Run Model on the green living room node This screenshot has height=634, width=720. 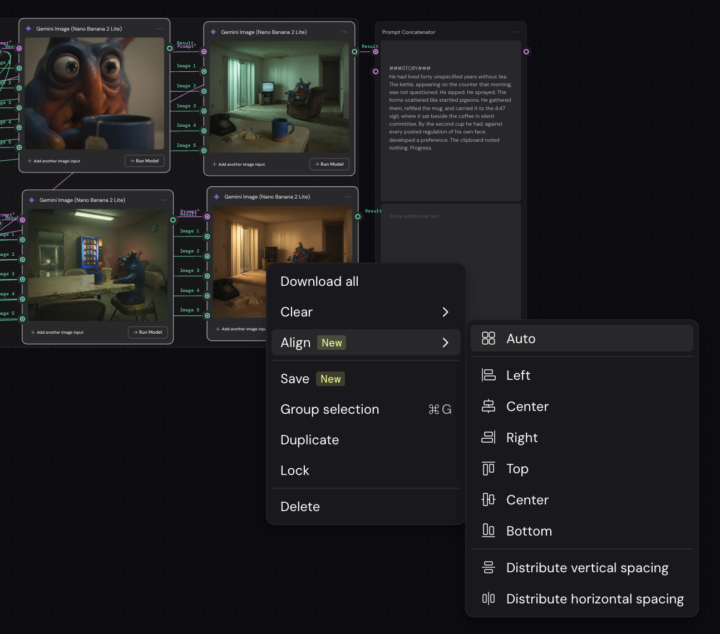(x=329, y=164)
